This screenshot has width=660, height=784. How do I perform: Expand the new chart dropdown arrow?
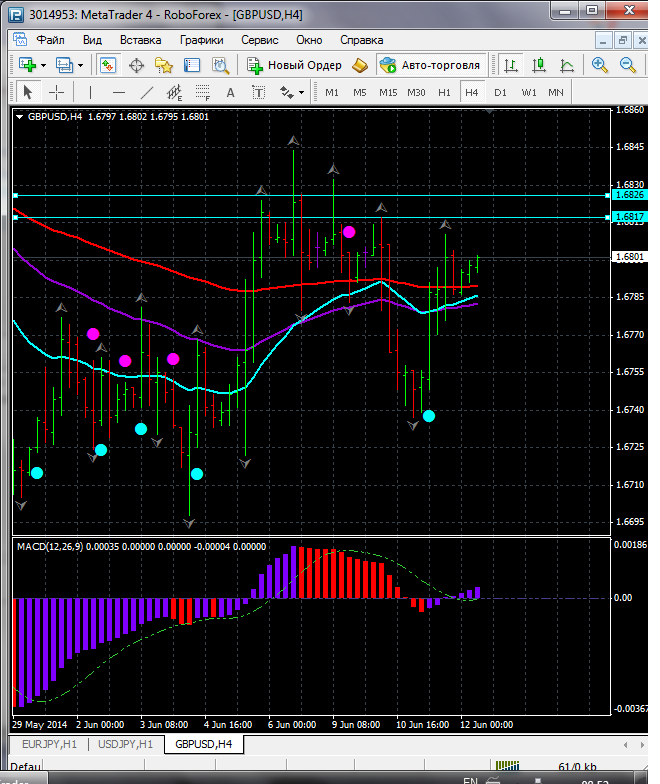(x=44, y=65)
